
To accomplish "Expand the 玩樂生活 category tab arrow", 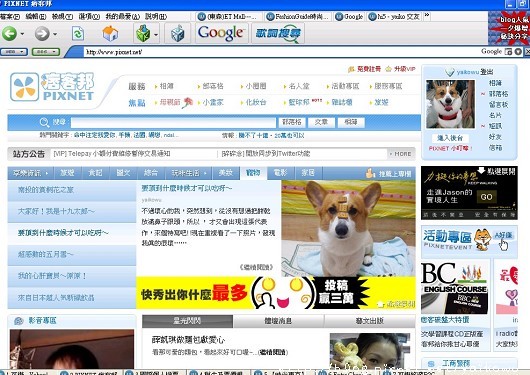I will tap(205, 173).
